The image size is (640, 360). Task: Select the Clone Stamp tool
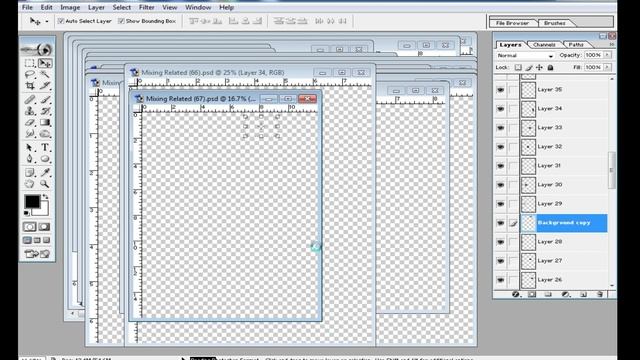(x=29, y=111)
